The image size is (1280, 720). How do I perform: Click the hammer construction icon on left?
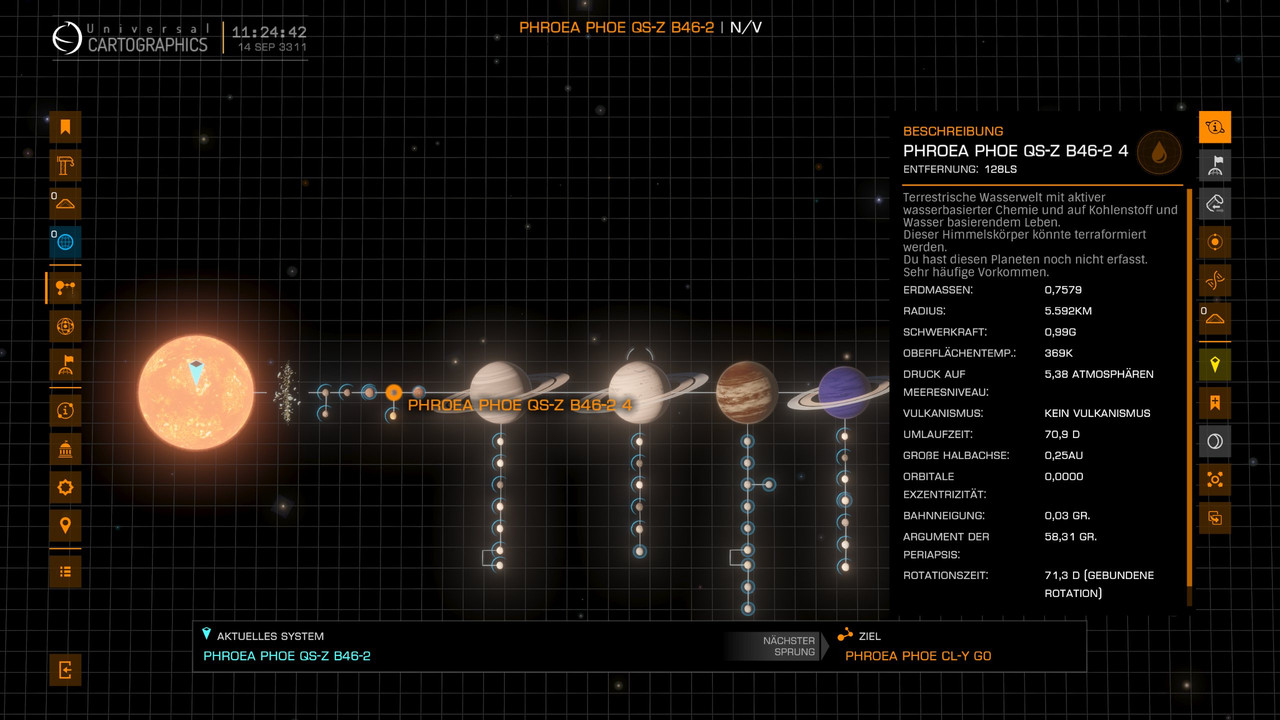65,165
